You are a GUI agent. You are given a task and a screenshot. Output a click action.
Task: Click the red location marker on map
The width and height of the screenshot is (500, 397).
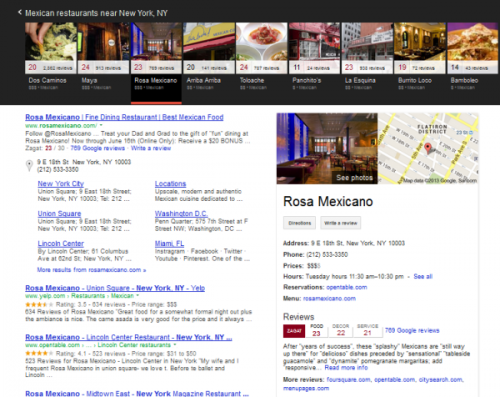click(x=428, y=148)
